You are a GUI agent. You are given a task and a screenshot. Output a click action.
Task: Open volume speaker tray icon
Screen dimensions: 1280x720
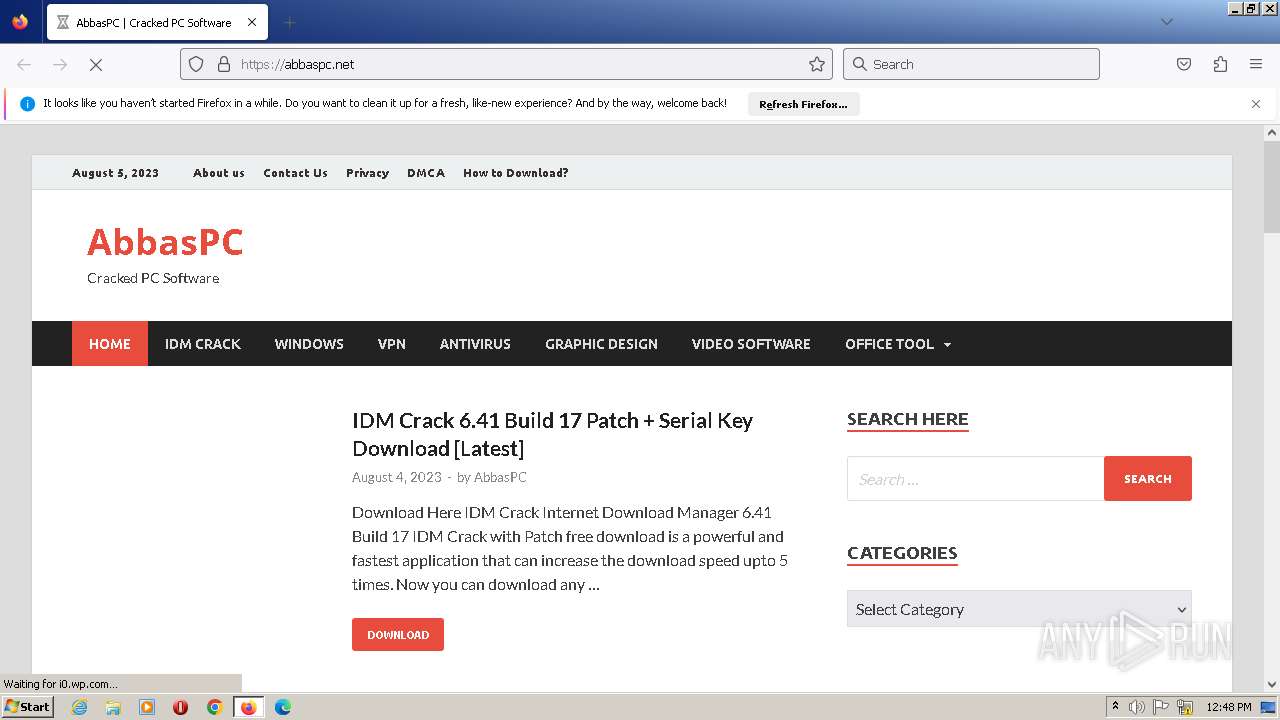point(1137,707)
